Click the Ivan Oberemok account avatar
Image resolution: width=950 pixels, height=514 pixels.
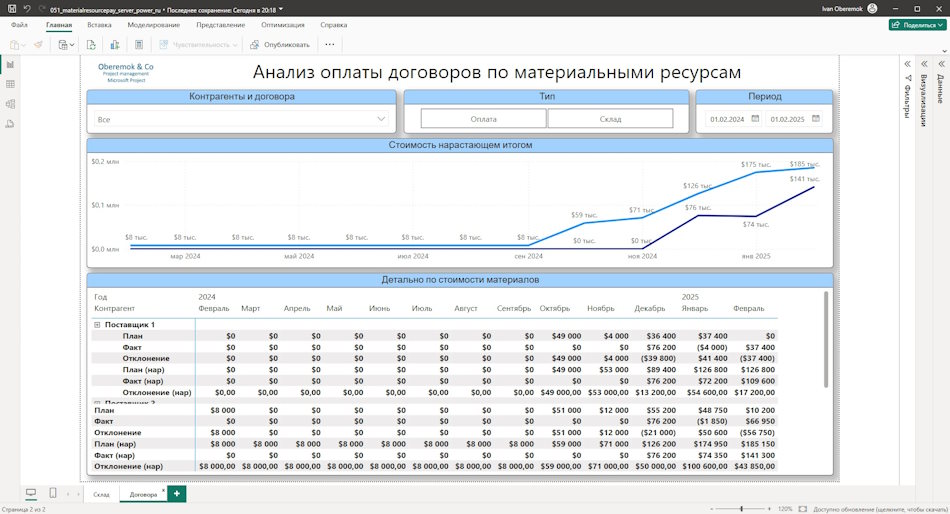(872, 8)
